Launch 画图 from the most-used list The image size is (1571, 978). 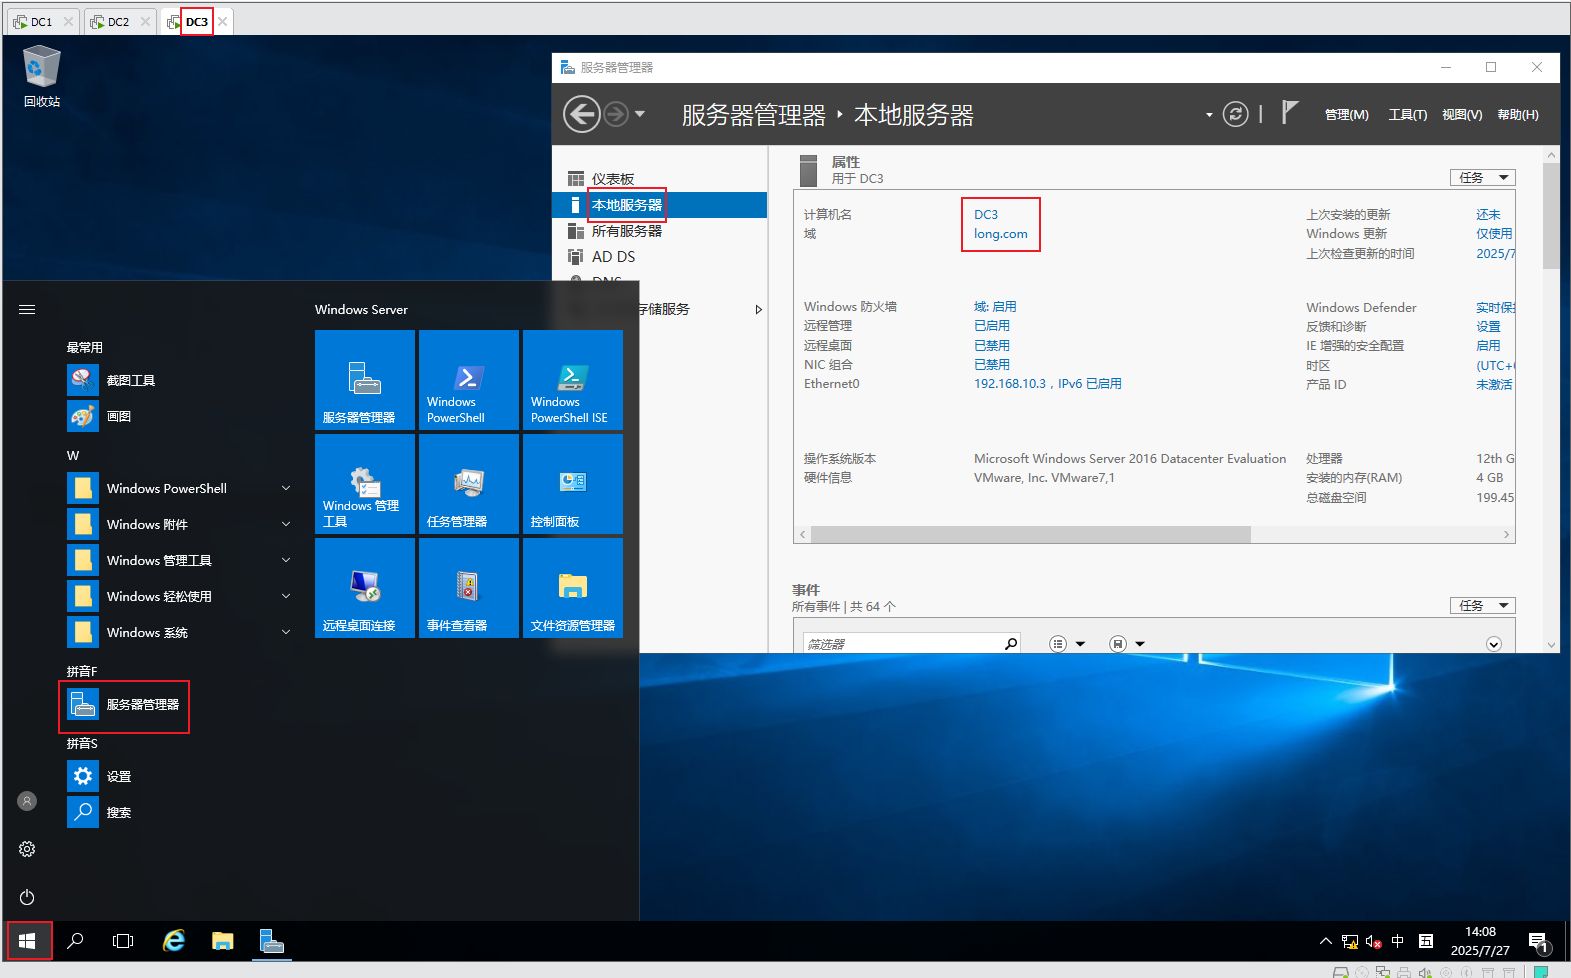pyautogui.click(x=180, y=416)
